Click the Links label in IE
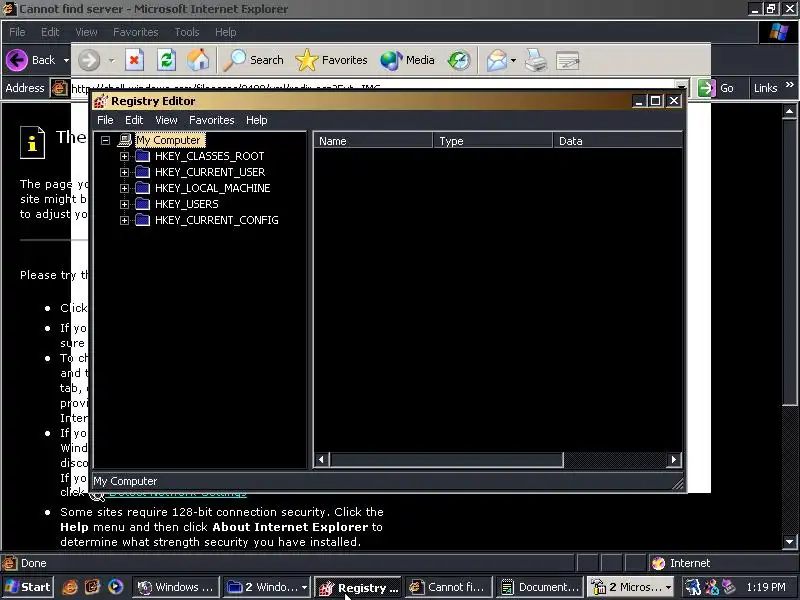The width and height of the screenshot is (800, 600). click(x=765, y=88)
